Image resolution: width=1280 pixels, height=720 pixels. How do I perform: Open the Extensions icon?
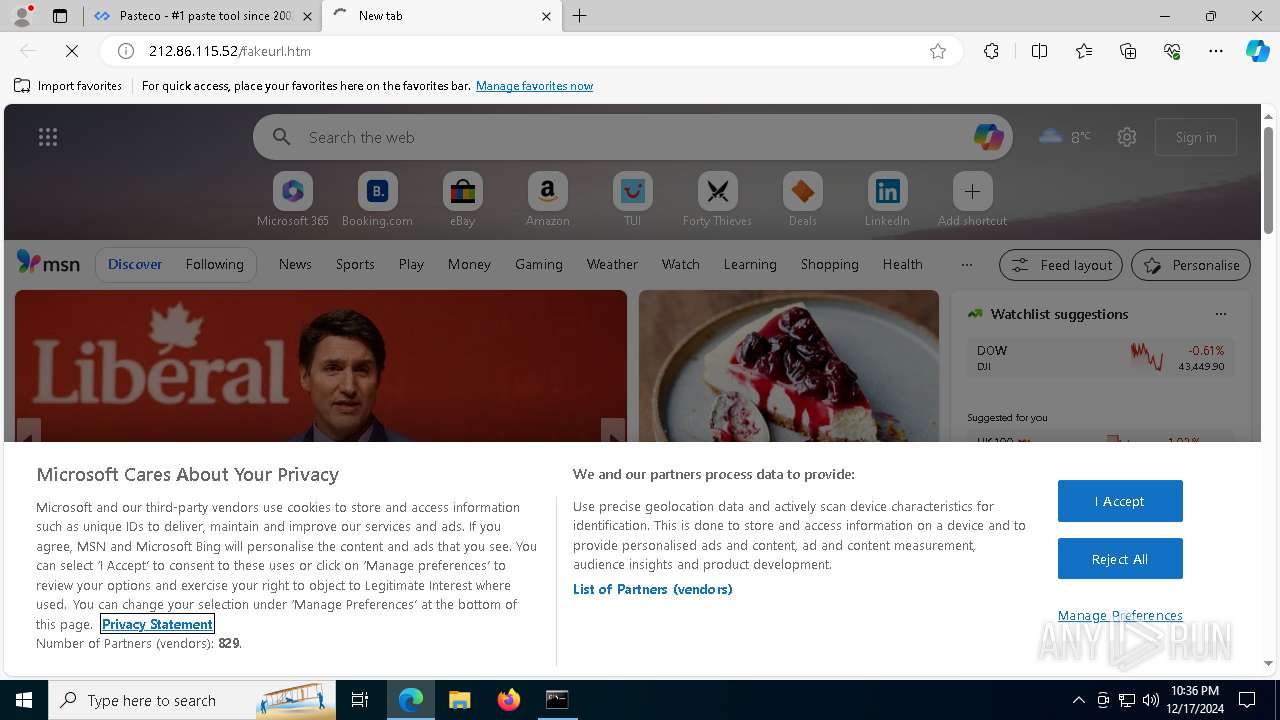click(x=991, y=51)
